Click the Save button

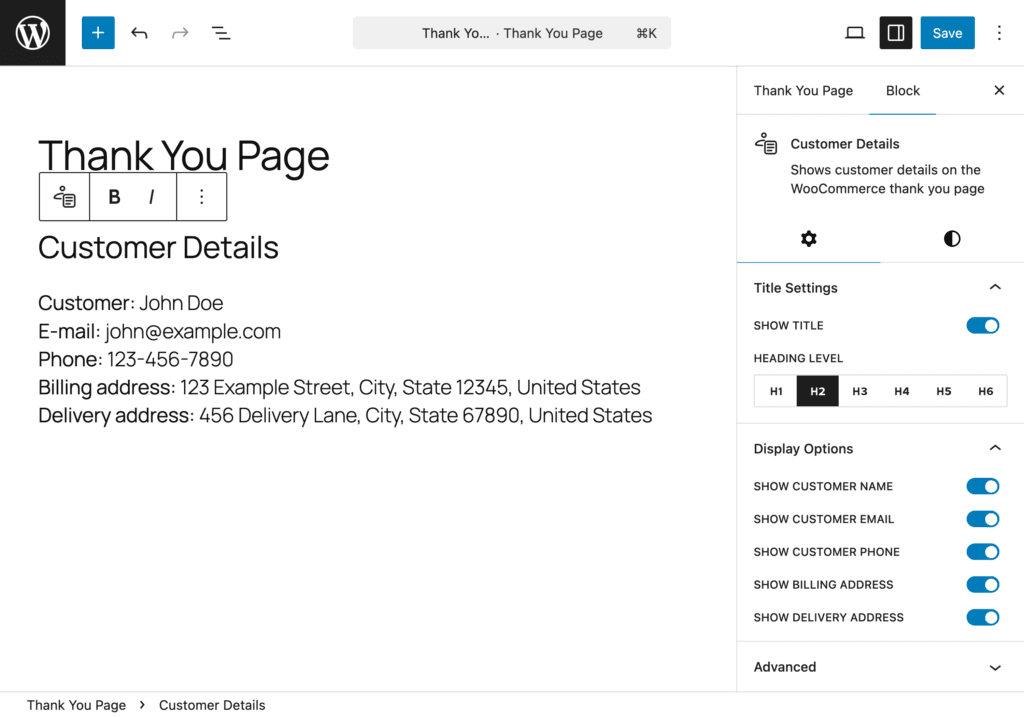coord(947,33)
